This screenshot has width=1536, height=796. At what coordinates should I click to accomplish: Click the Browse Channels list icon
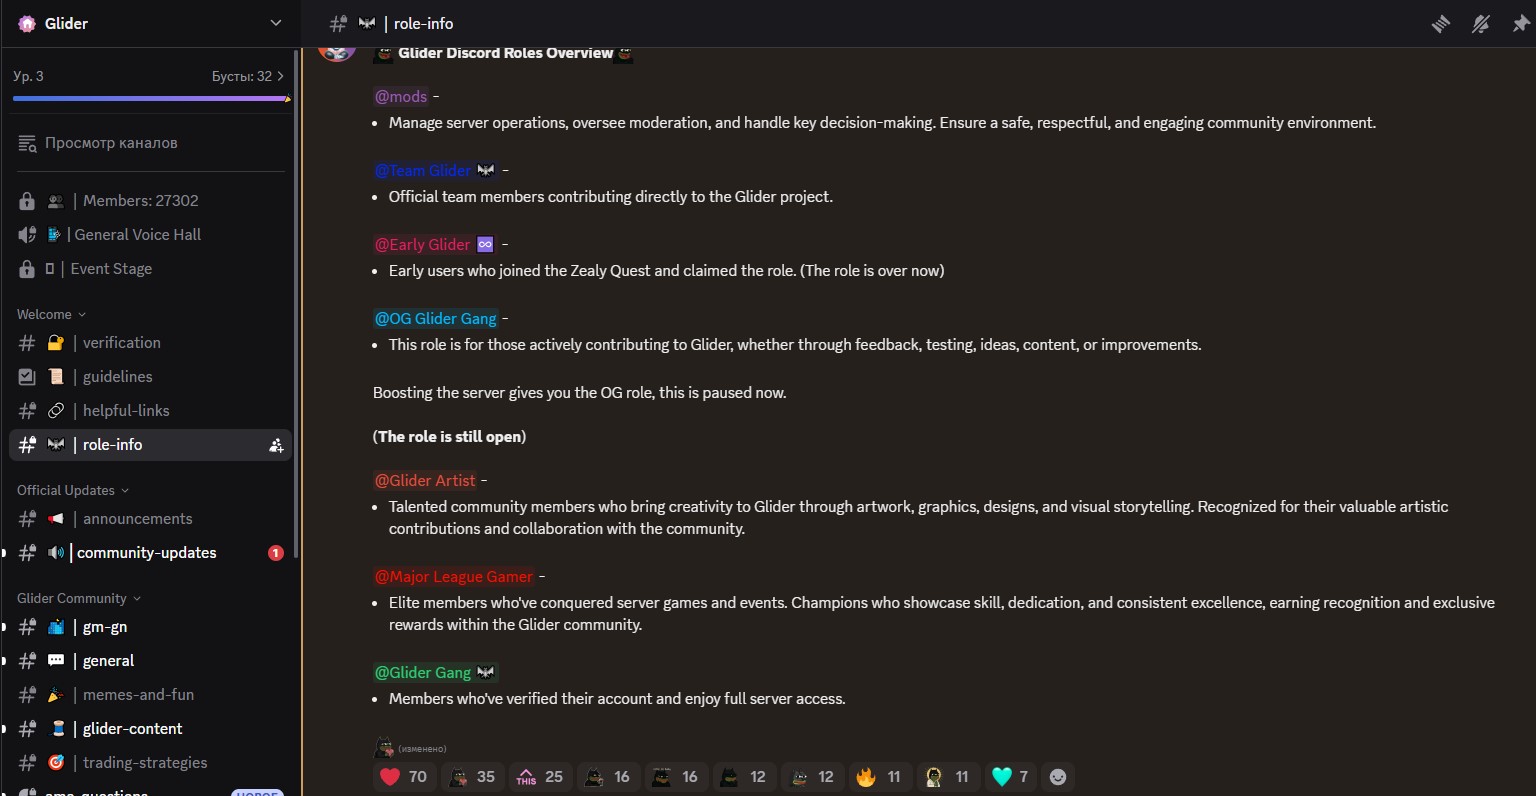[x=28, y=143]
